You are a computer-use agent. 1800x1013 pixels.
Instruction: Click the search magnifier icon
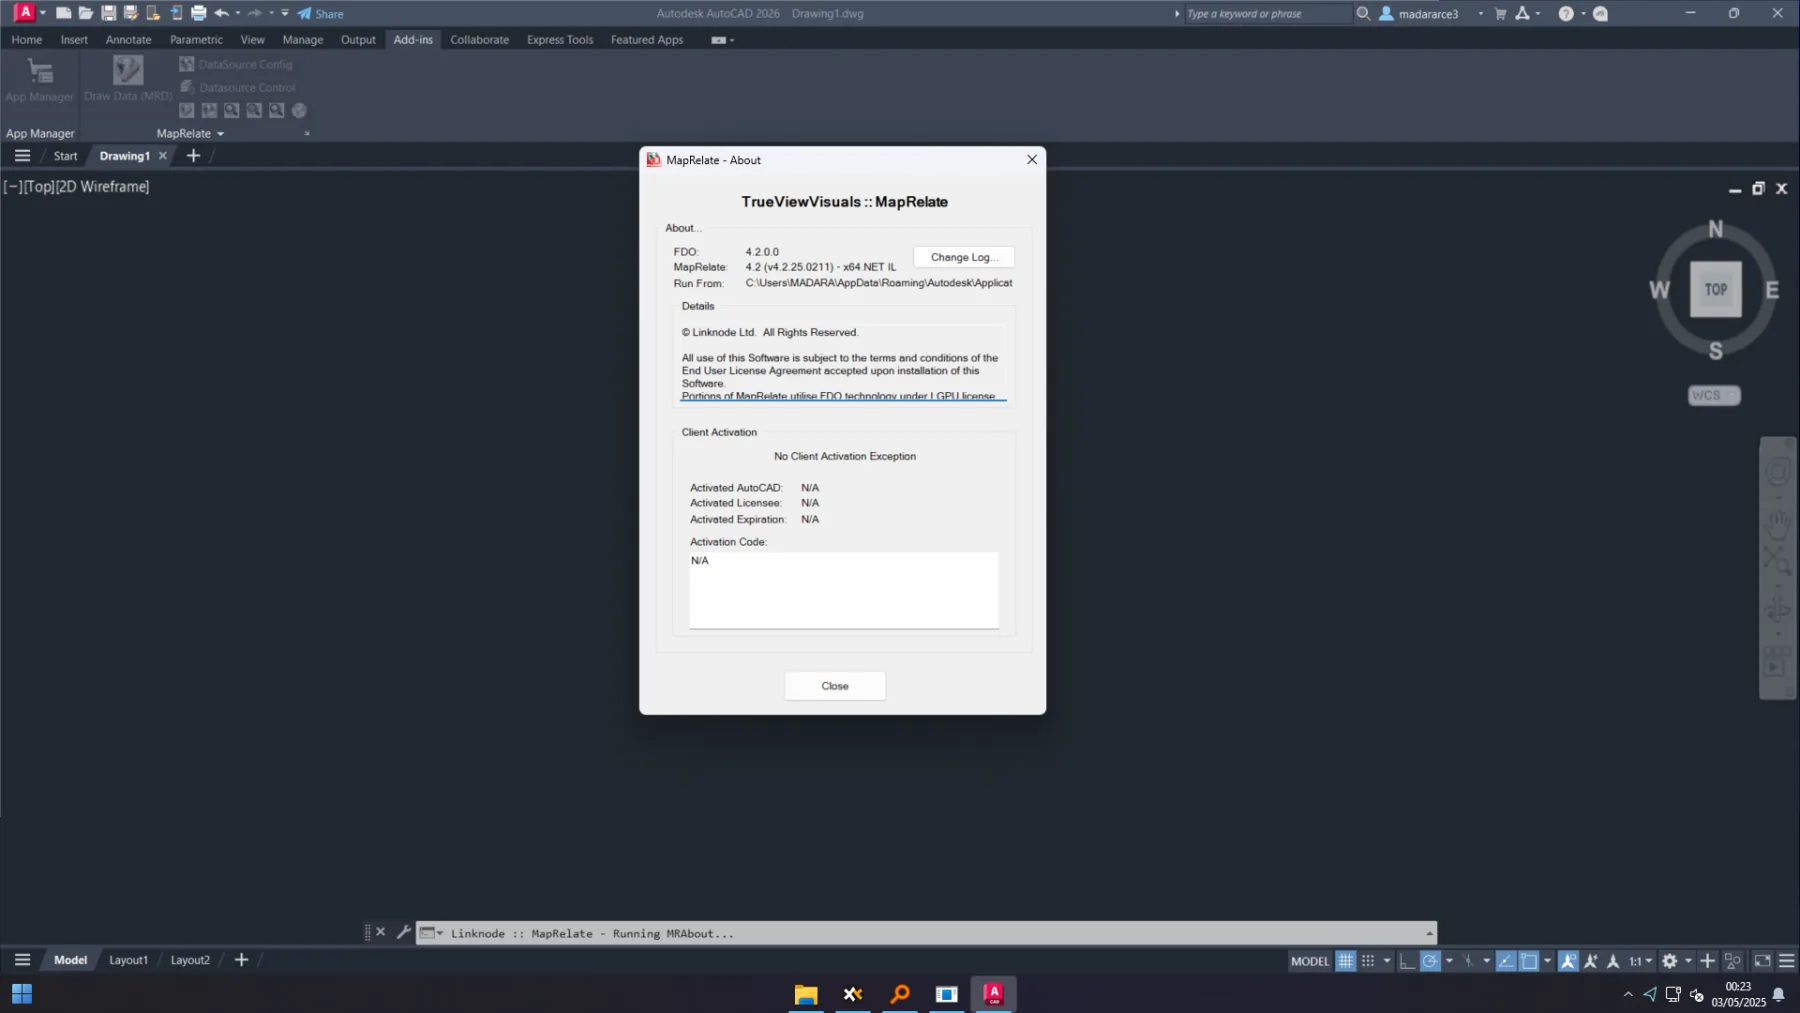tap(1362, 14)
